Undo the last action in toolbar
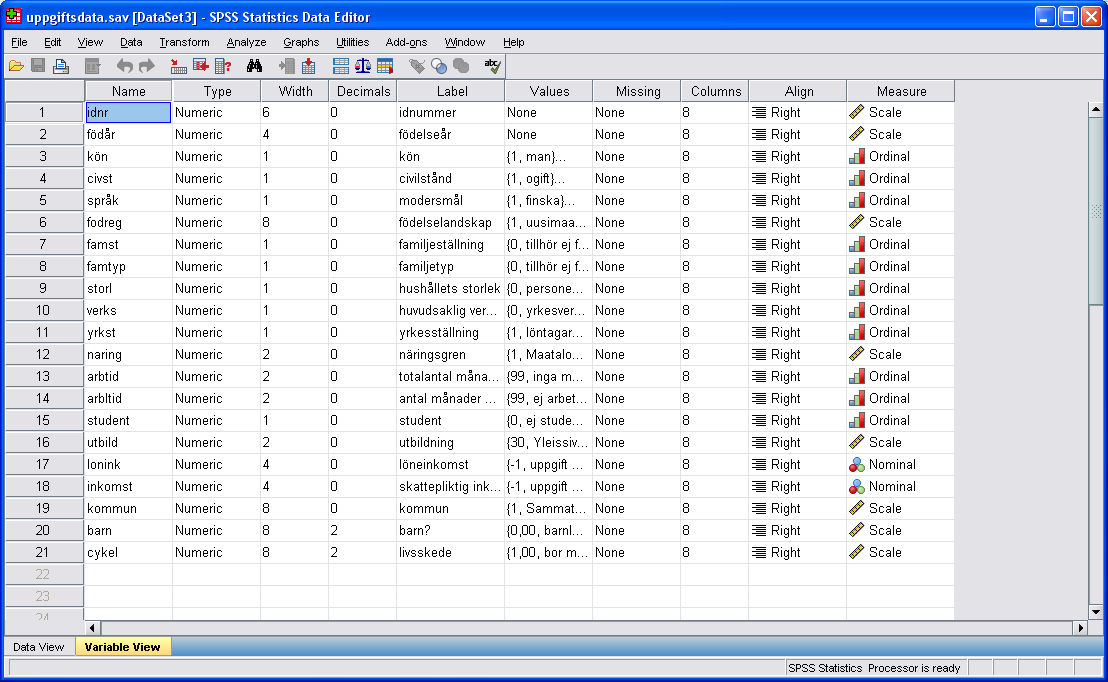1108x682 pixels. 124,66
